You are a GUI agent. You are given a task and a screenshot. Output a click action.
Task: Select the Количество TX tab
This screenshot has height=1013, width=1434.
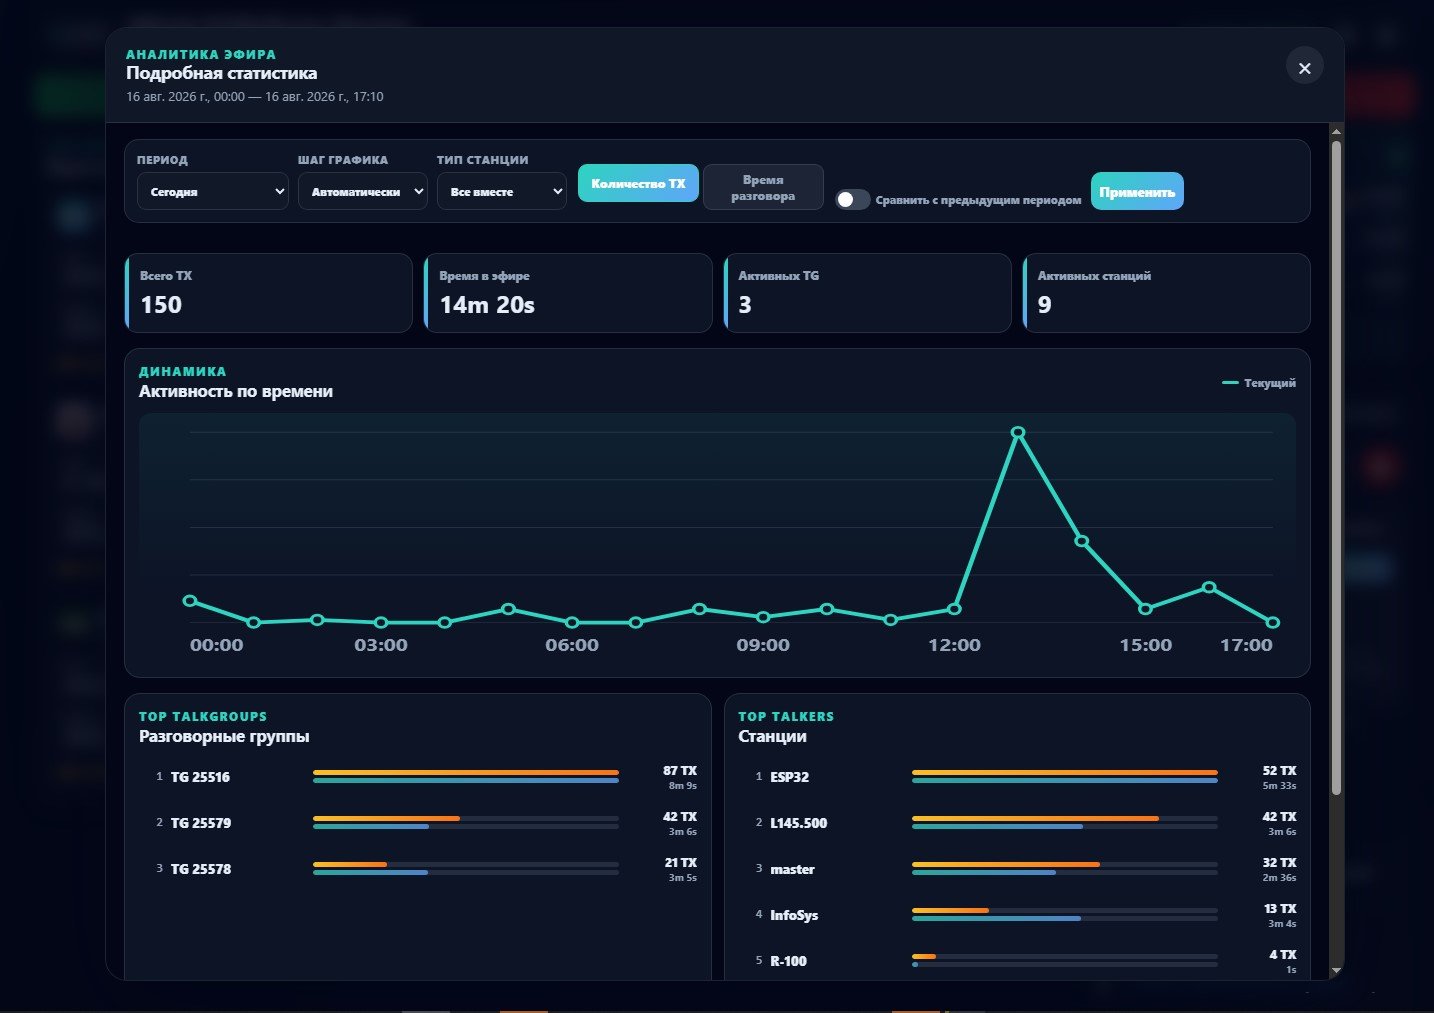[638, 183]
